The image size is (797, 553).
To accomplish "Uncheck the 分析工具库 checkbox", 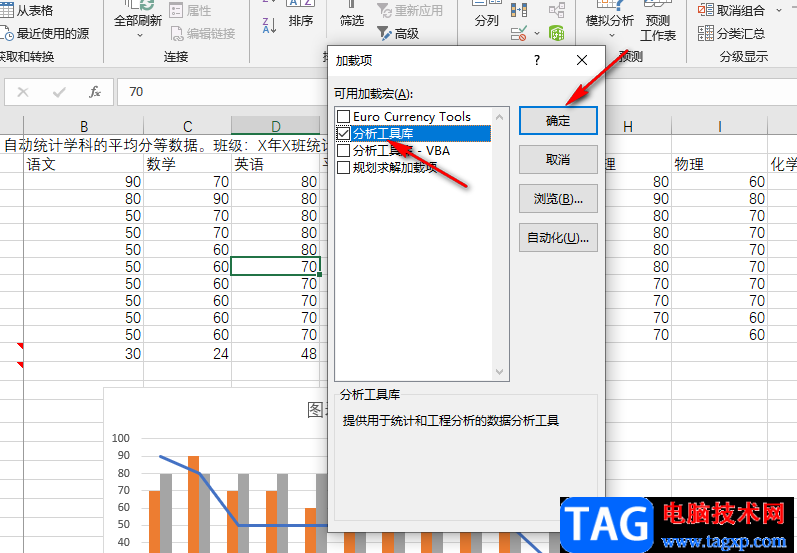I will pos(344,134).
